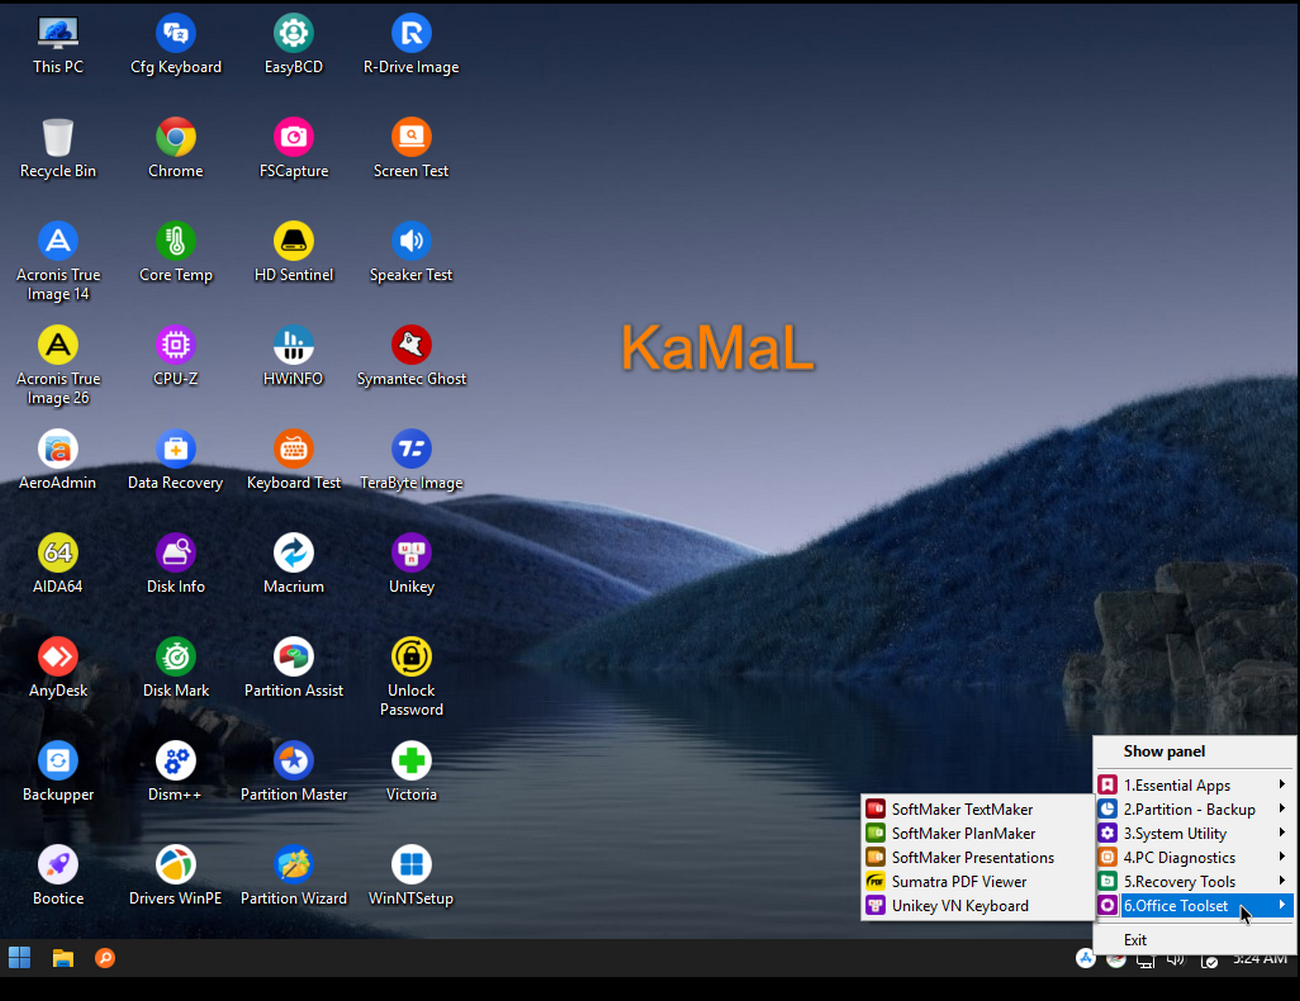Click the Partition Wizard icon
Image resolution: width=1300 pixels, height=1001 pixels.
click(294, 878)
